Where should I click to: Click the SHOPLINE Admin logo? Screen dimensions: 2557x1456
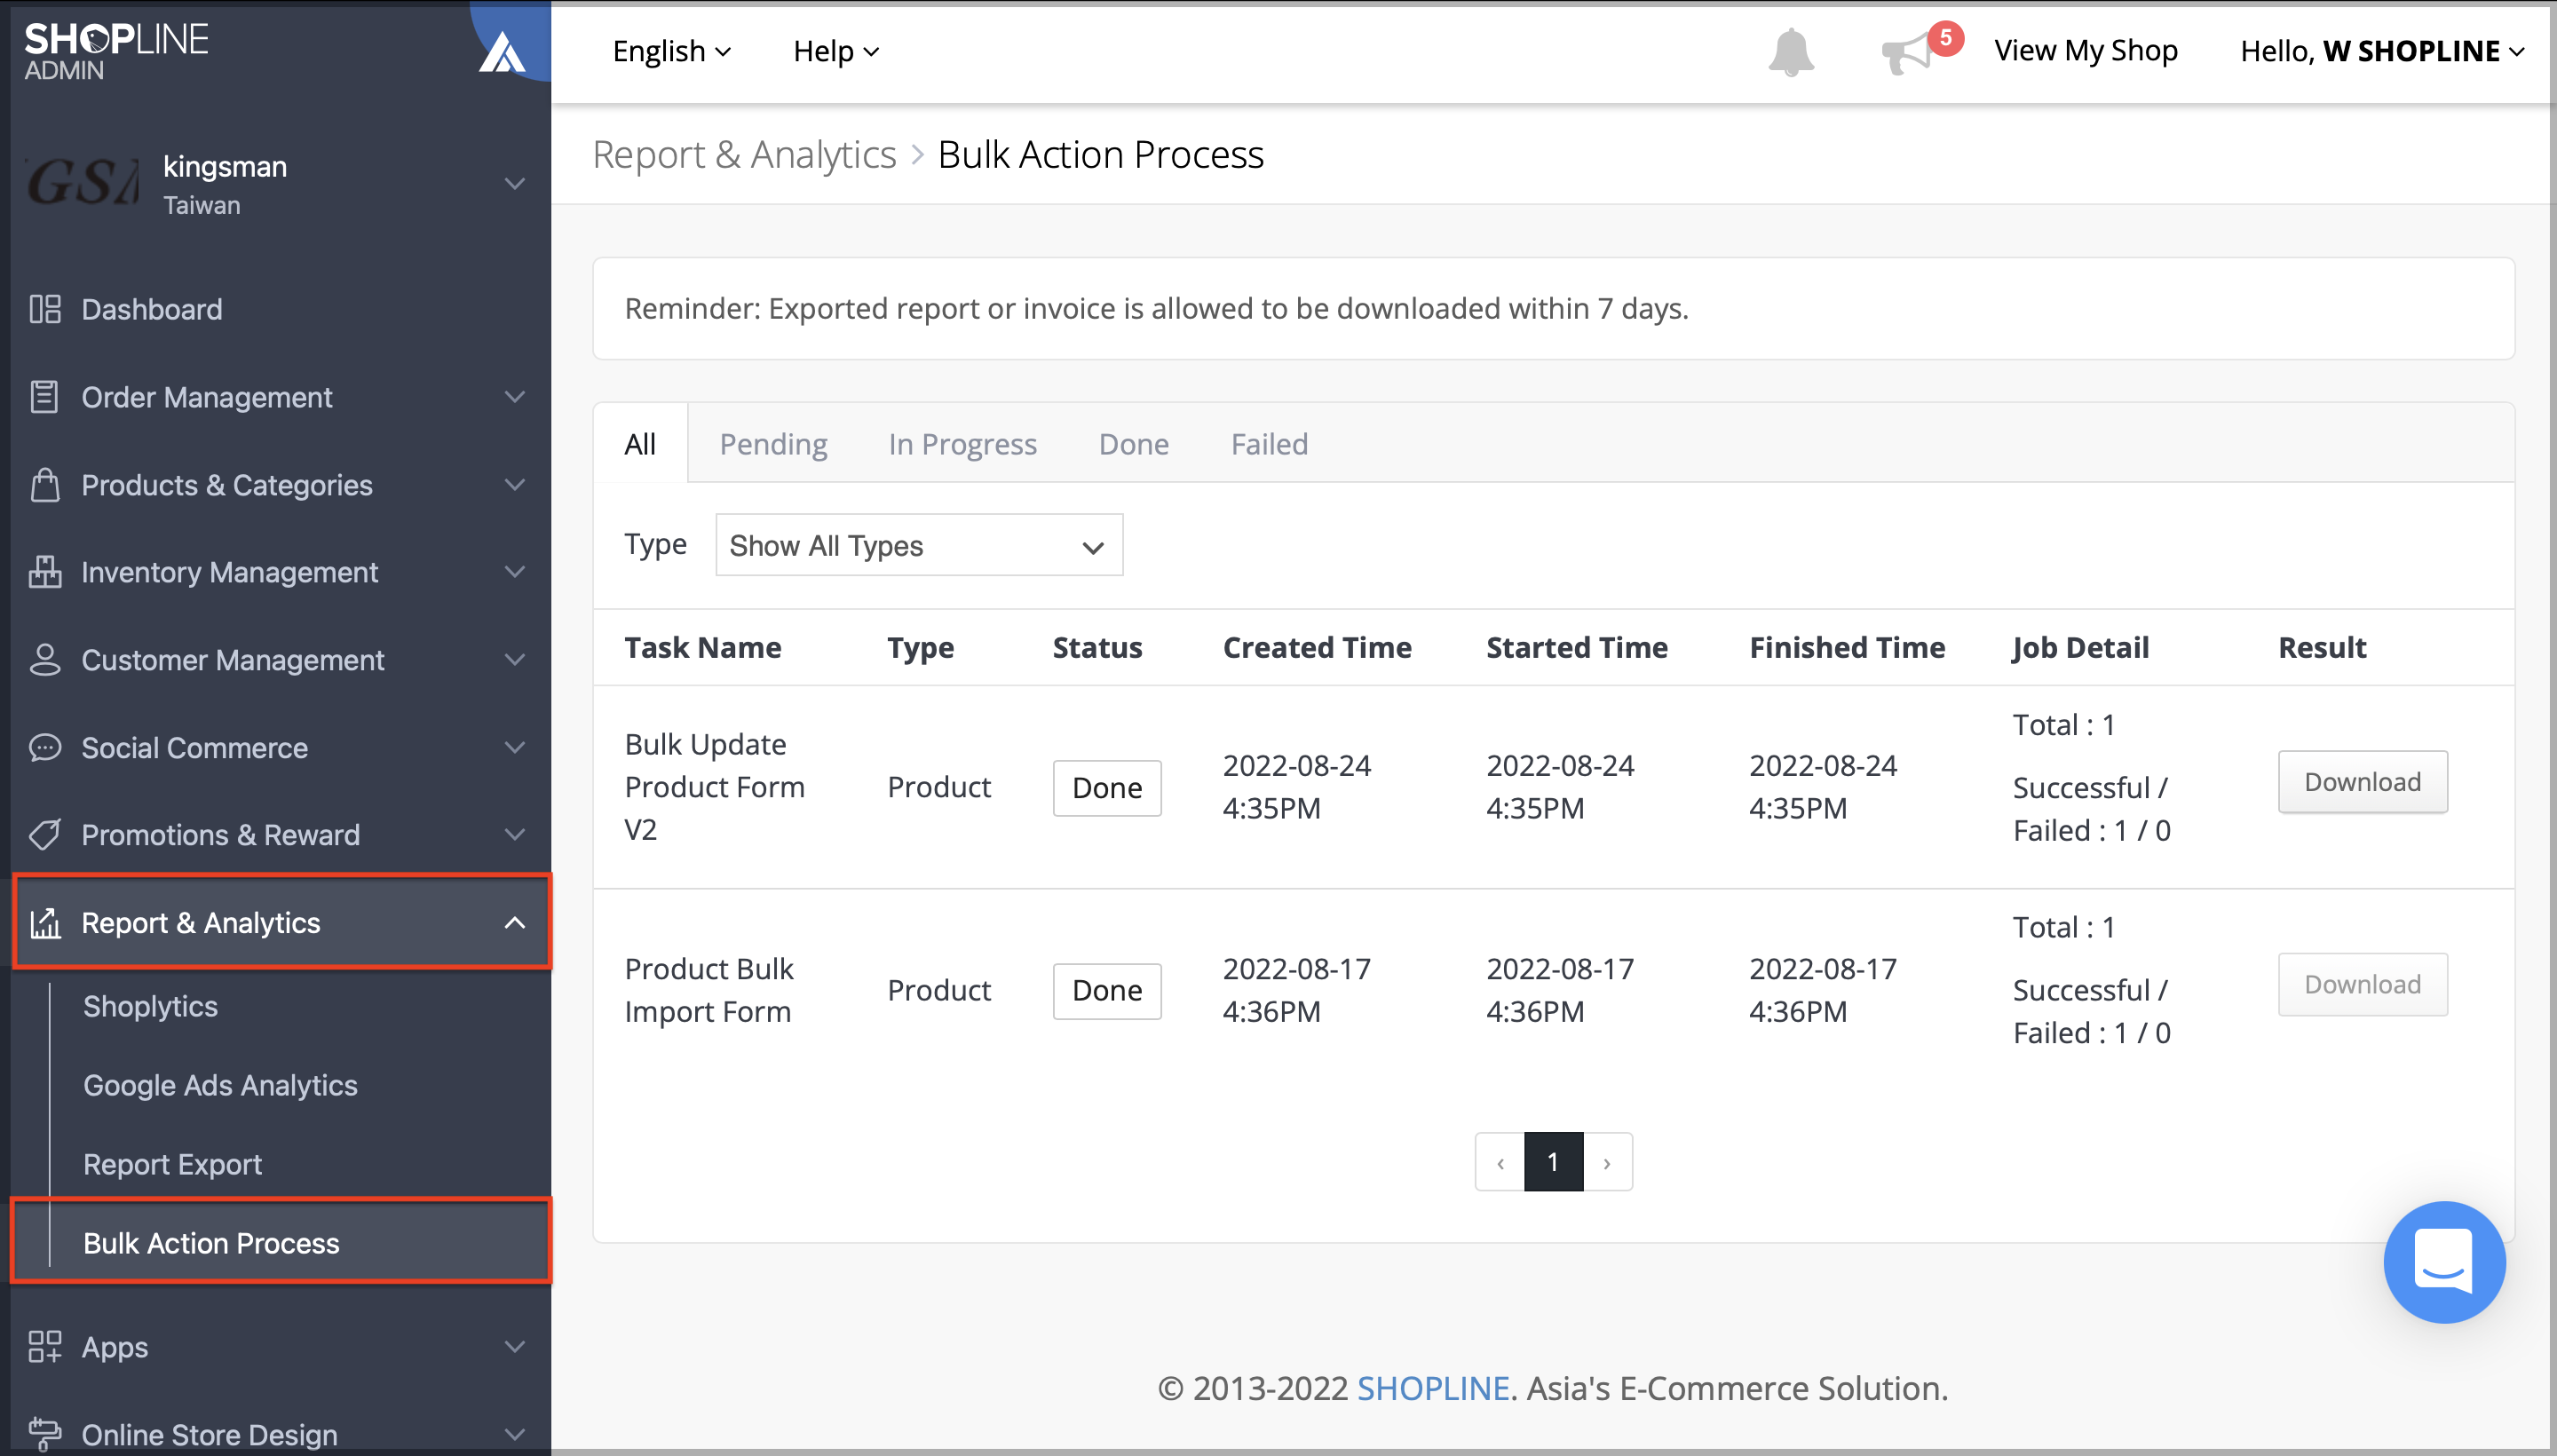tap(116, 51)
